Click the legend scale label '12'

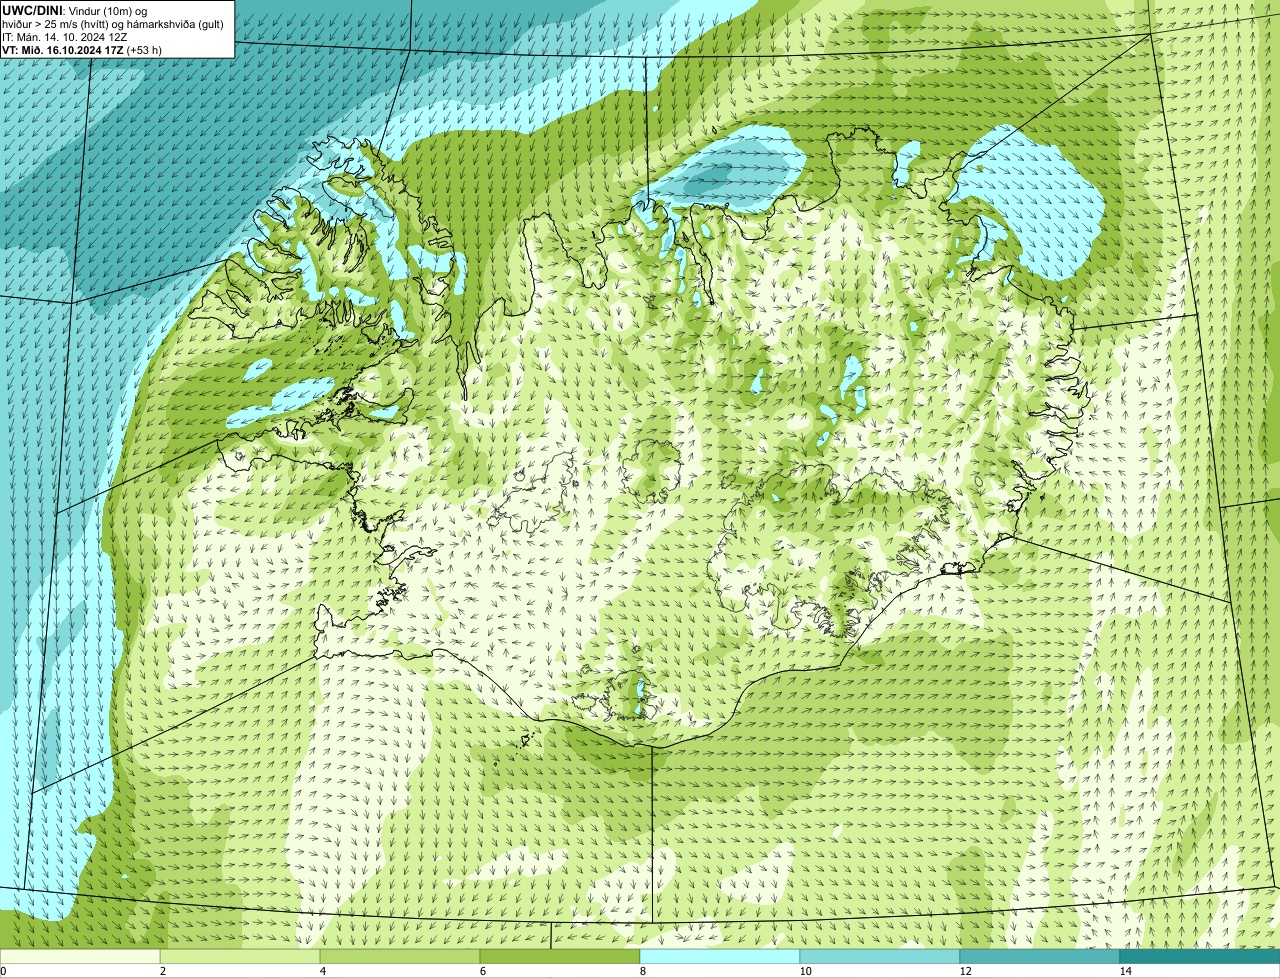(965, 971)
